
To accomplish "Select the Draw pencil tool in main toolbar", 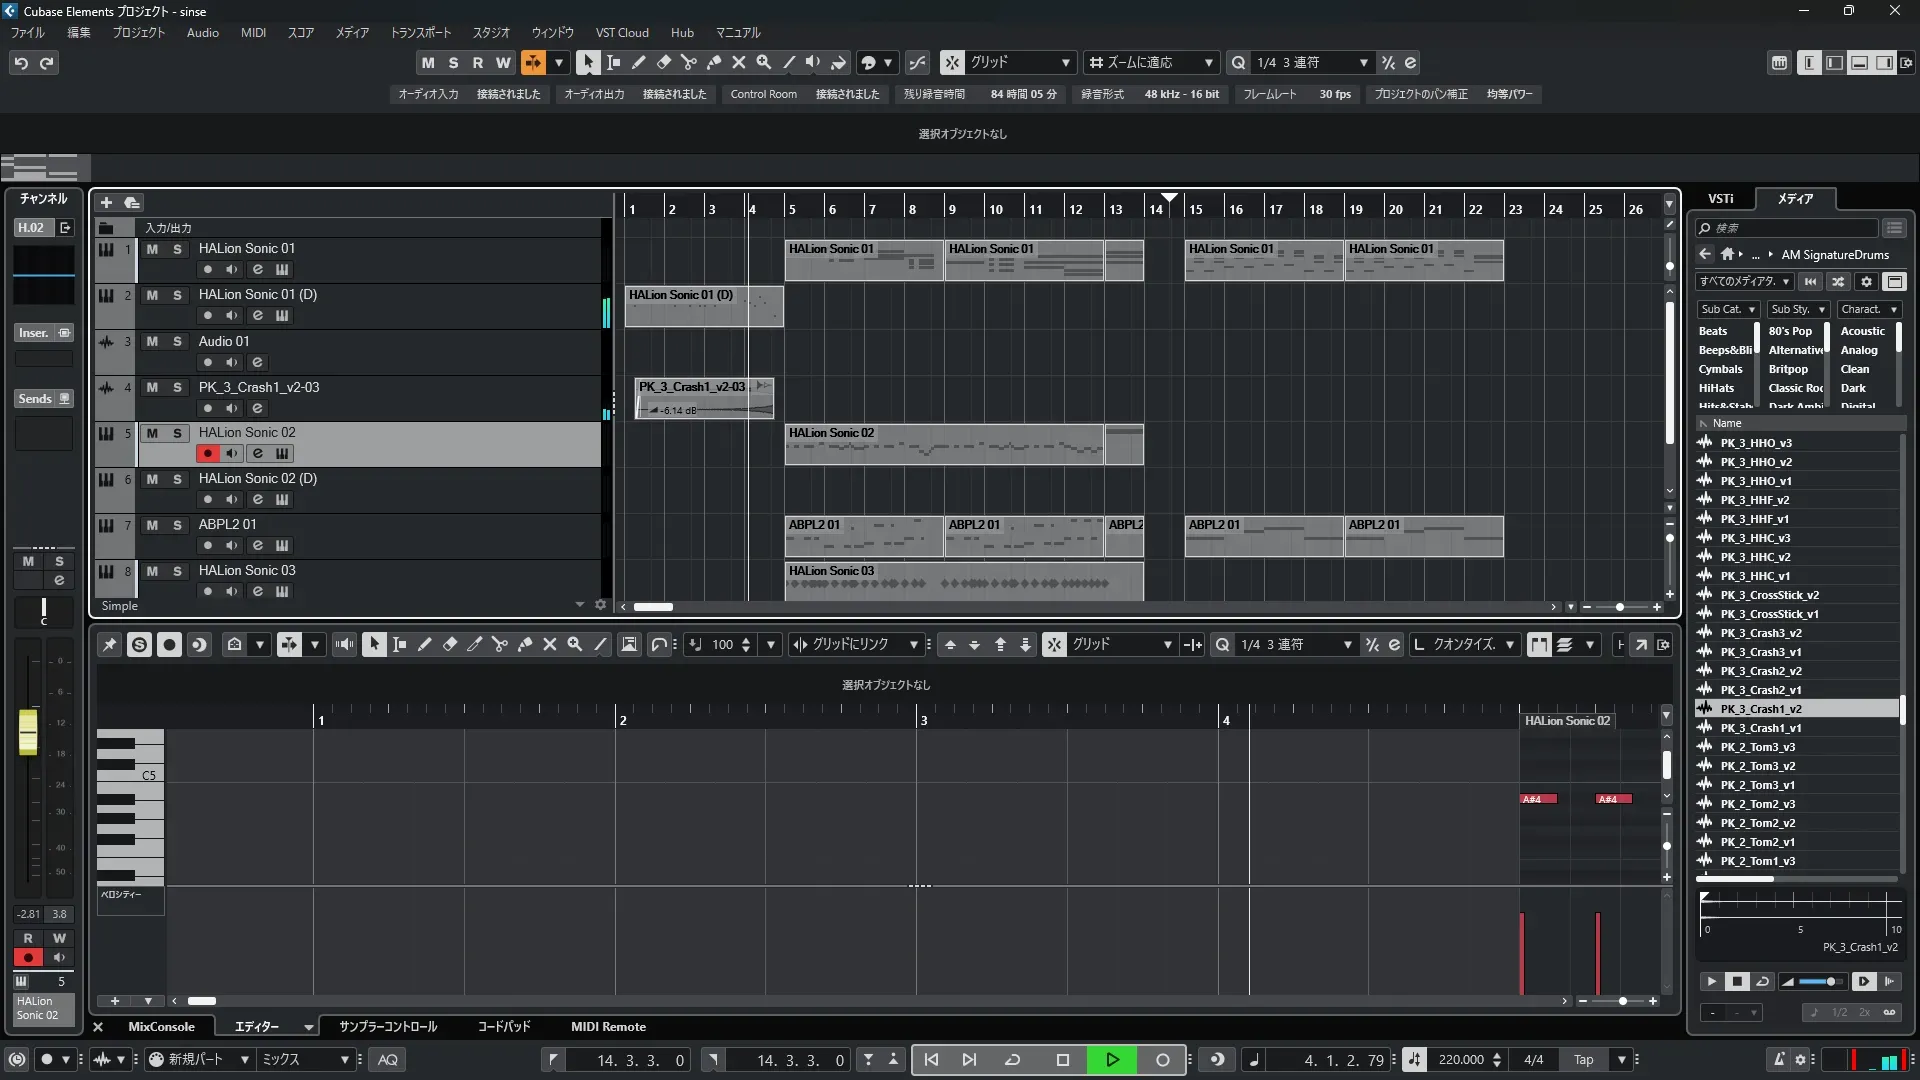I will pos(638,62).
